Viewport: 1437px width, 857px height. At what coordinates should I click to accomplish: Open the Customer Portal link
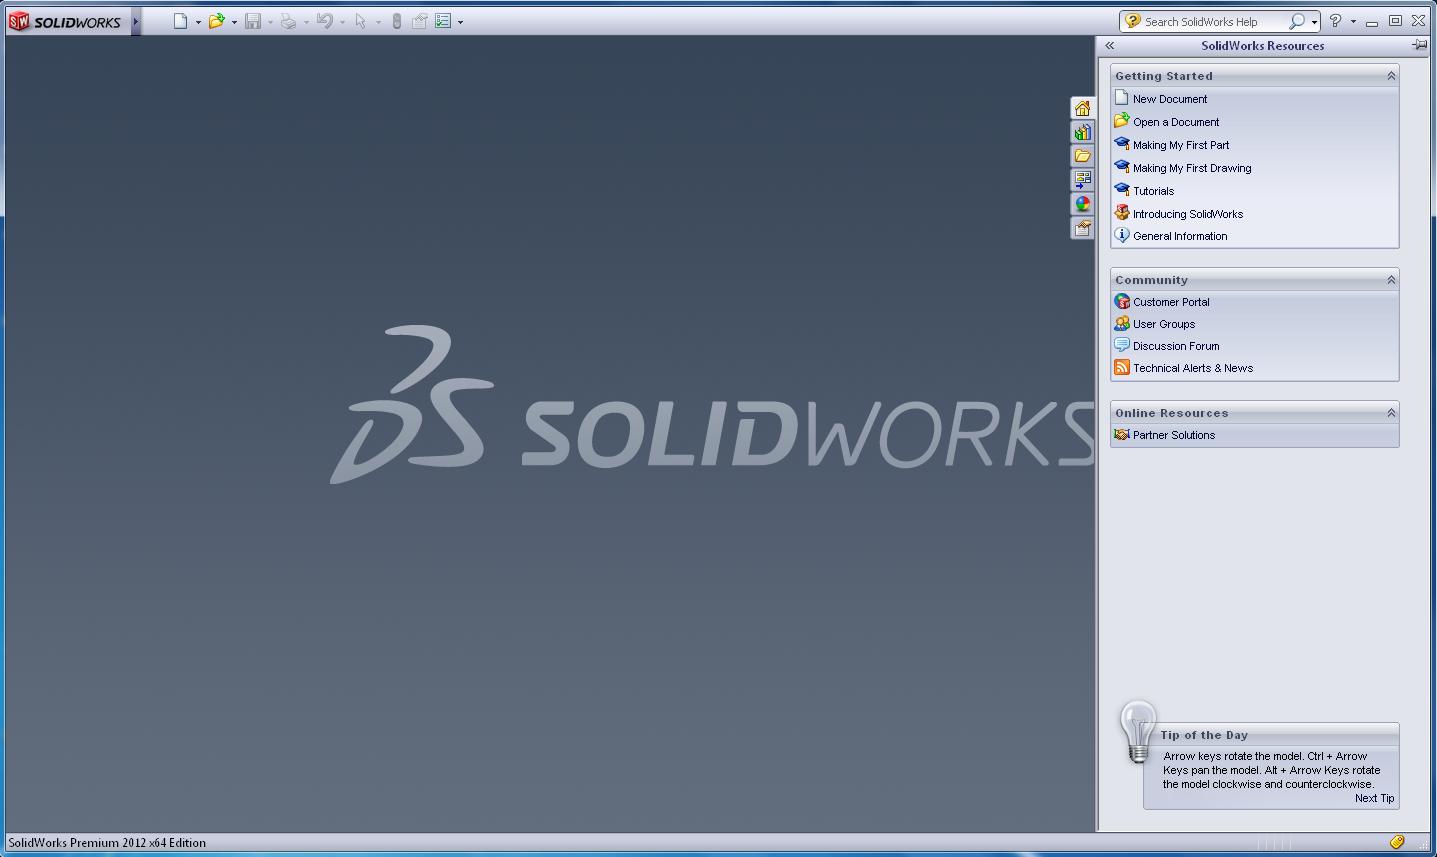(1171, 302)
